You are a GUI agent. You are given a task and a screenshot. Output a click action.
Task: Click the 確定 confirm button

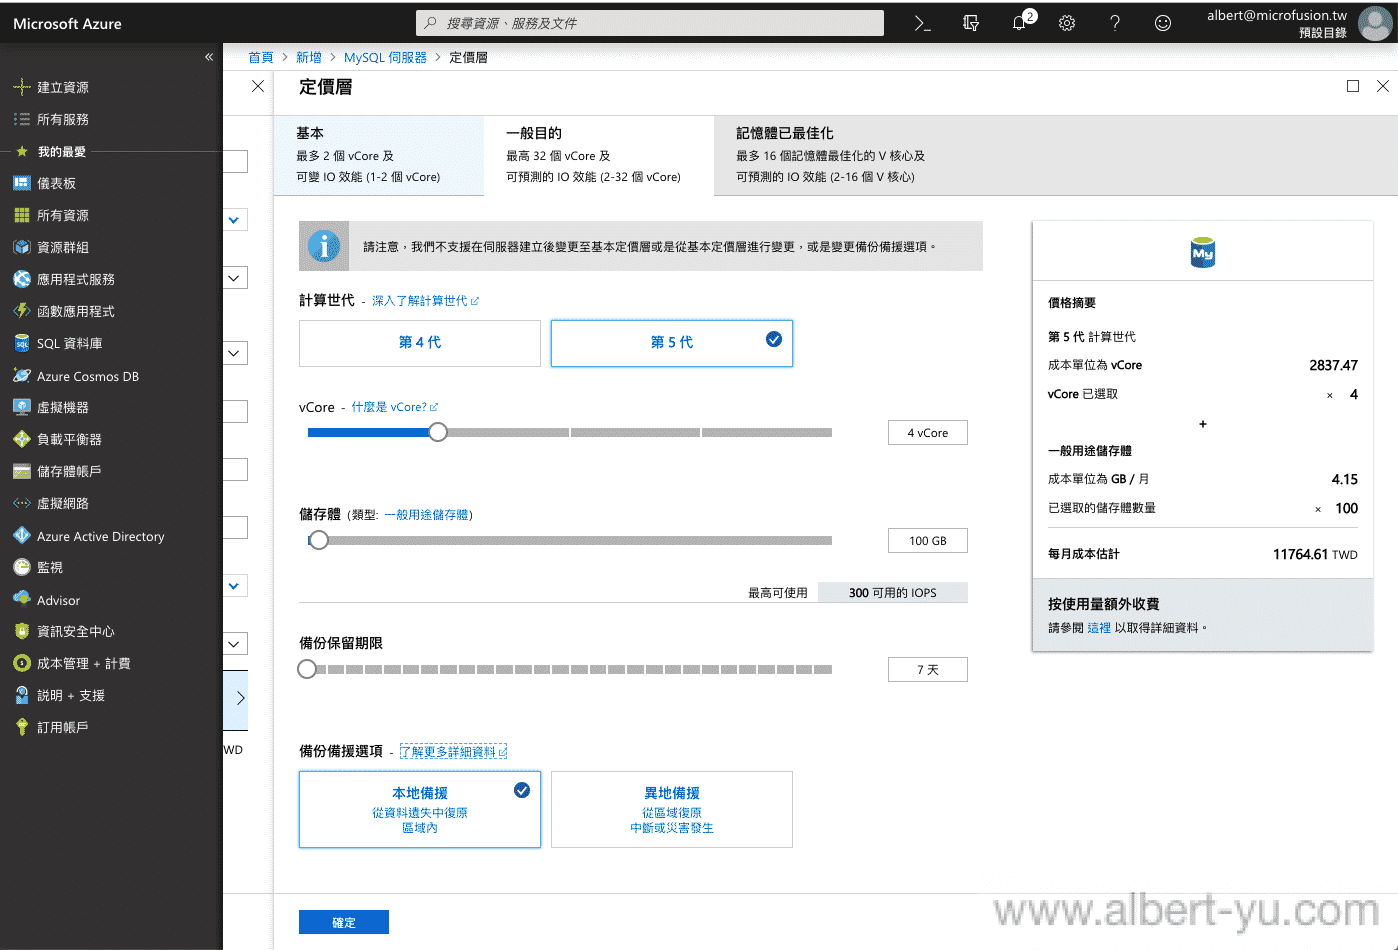pyautogui.click(x=344, y=922)
